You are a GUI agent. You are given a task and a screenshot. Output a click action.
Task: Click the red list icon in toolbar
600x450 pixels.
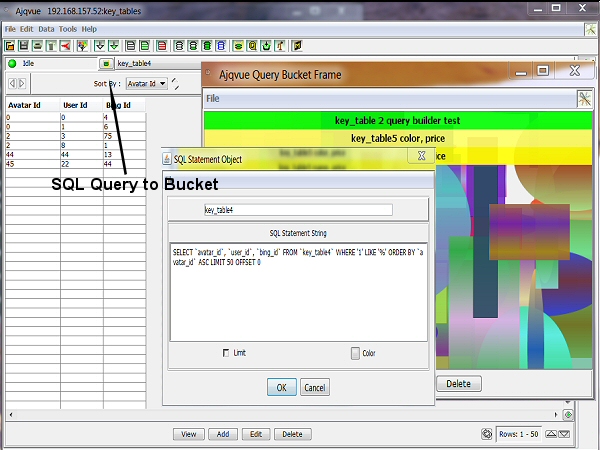click(x=160, y=45)
